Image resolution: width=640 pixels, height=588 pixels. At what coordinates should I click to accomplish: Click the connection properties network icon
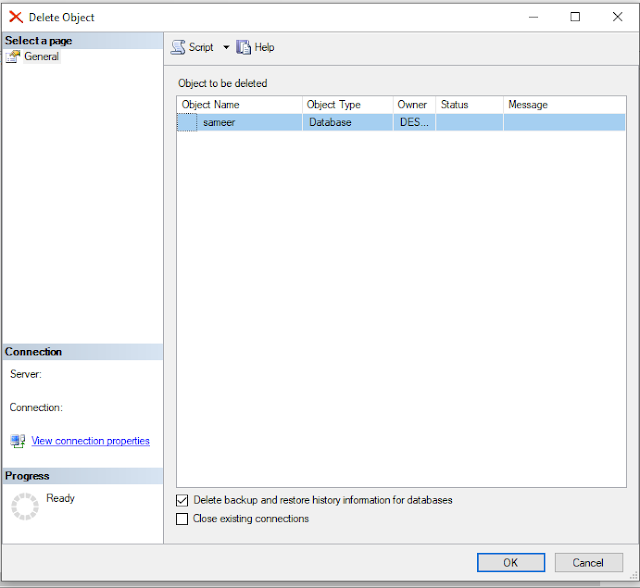click(x=18, y=441)
